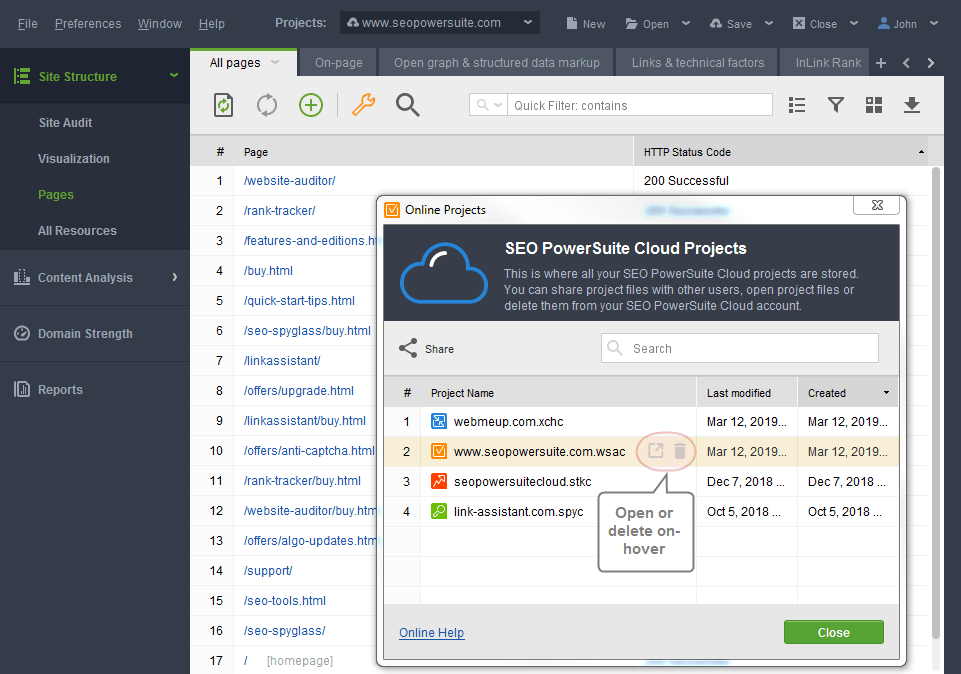
Task: Click the Open project button
Action: pos(647,23)
